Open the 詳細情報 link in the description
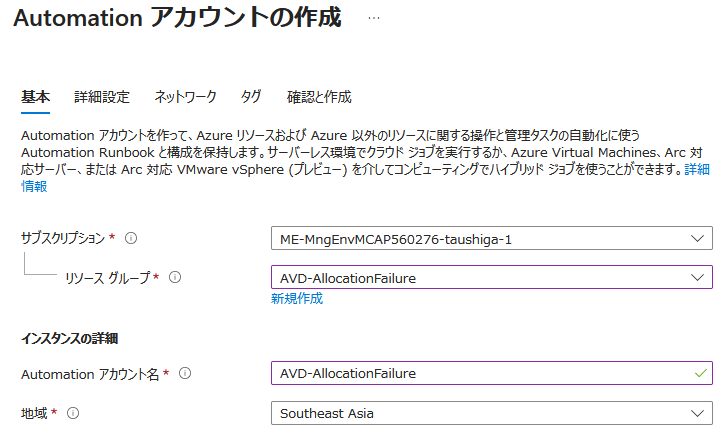This screenshot has height=444, width=727. 34,186
